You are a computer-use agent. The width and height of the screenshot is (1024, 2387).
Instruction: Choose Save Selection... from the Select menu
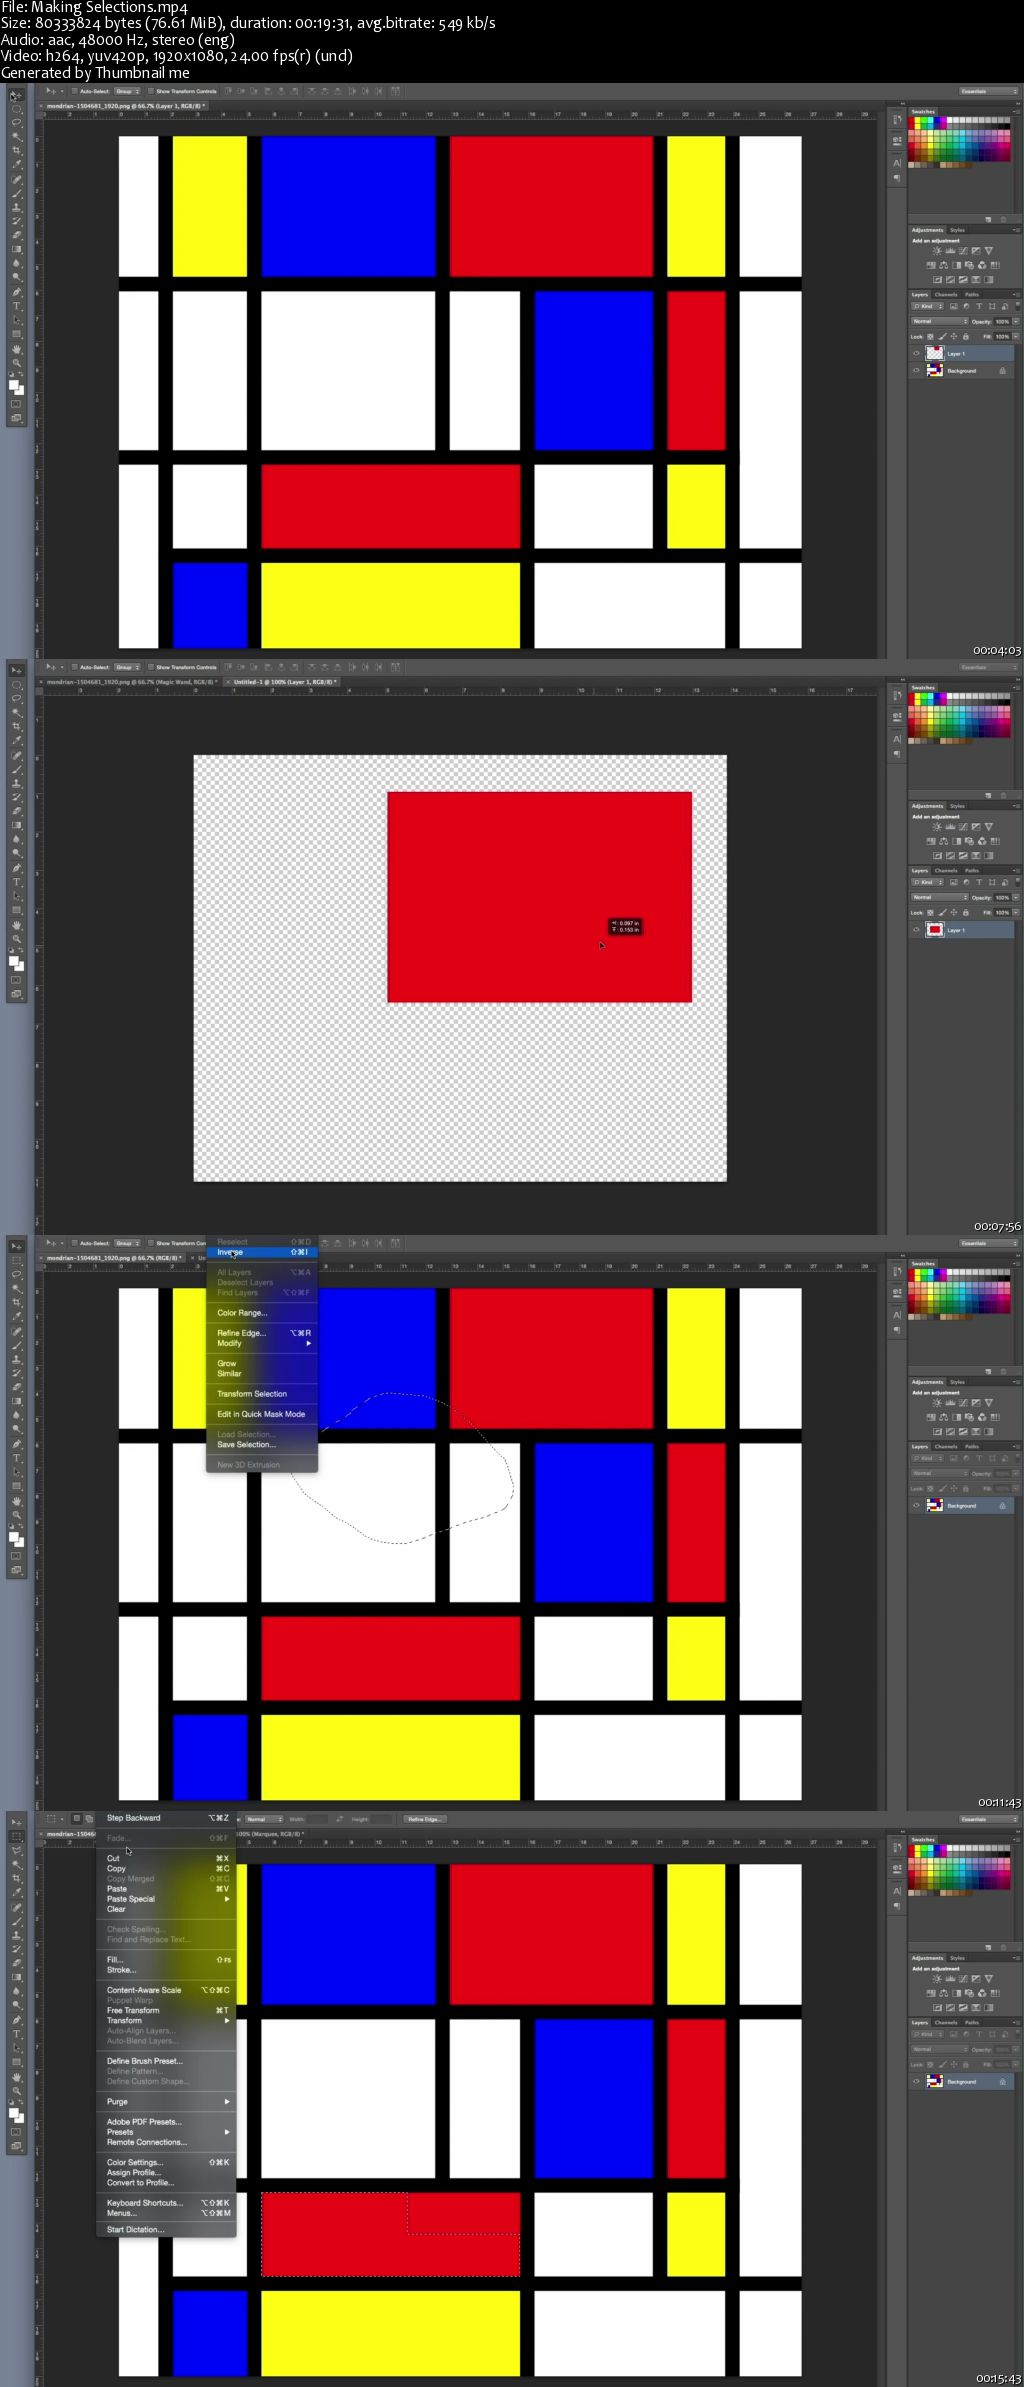pyautogui.click(x=262, y=1444)
